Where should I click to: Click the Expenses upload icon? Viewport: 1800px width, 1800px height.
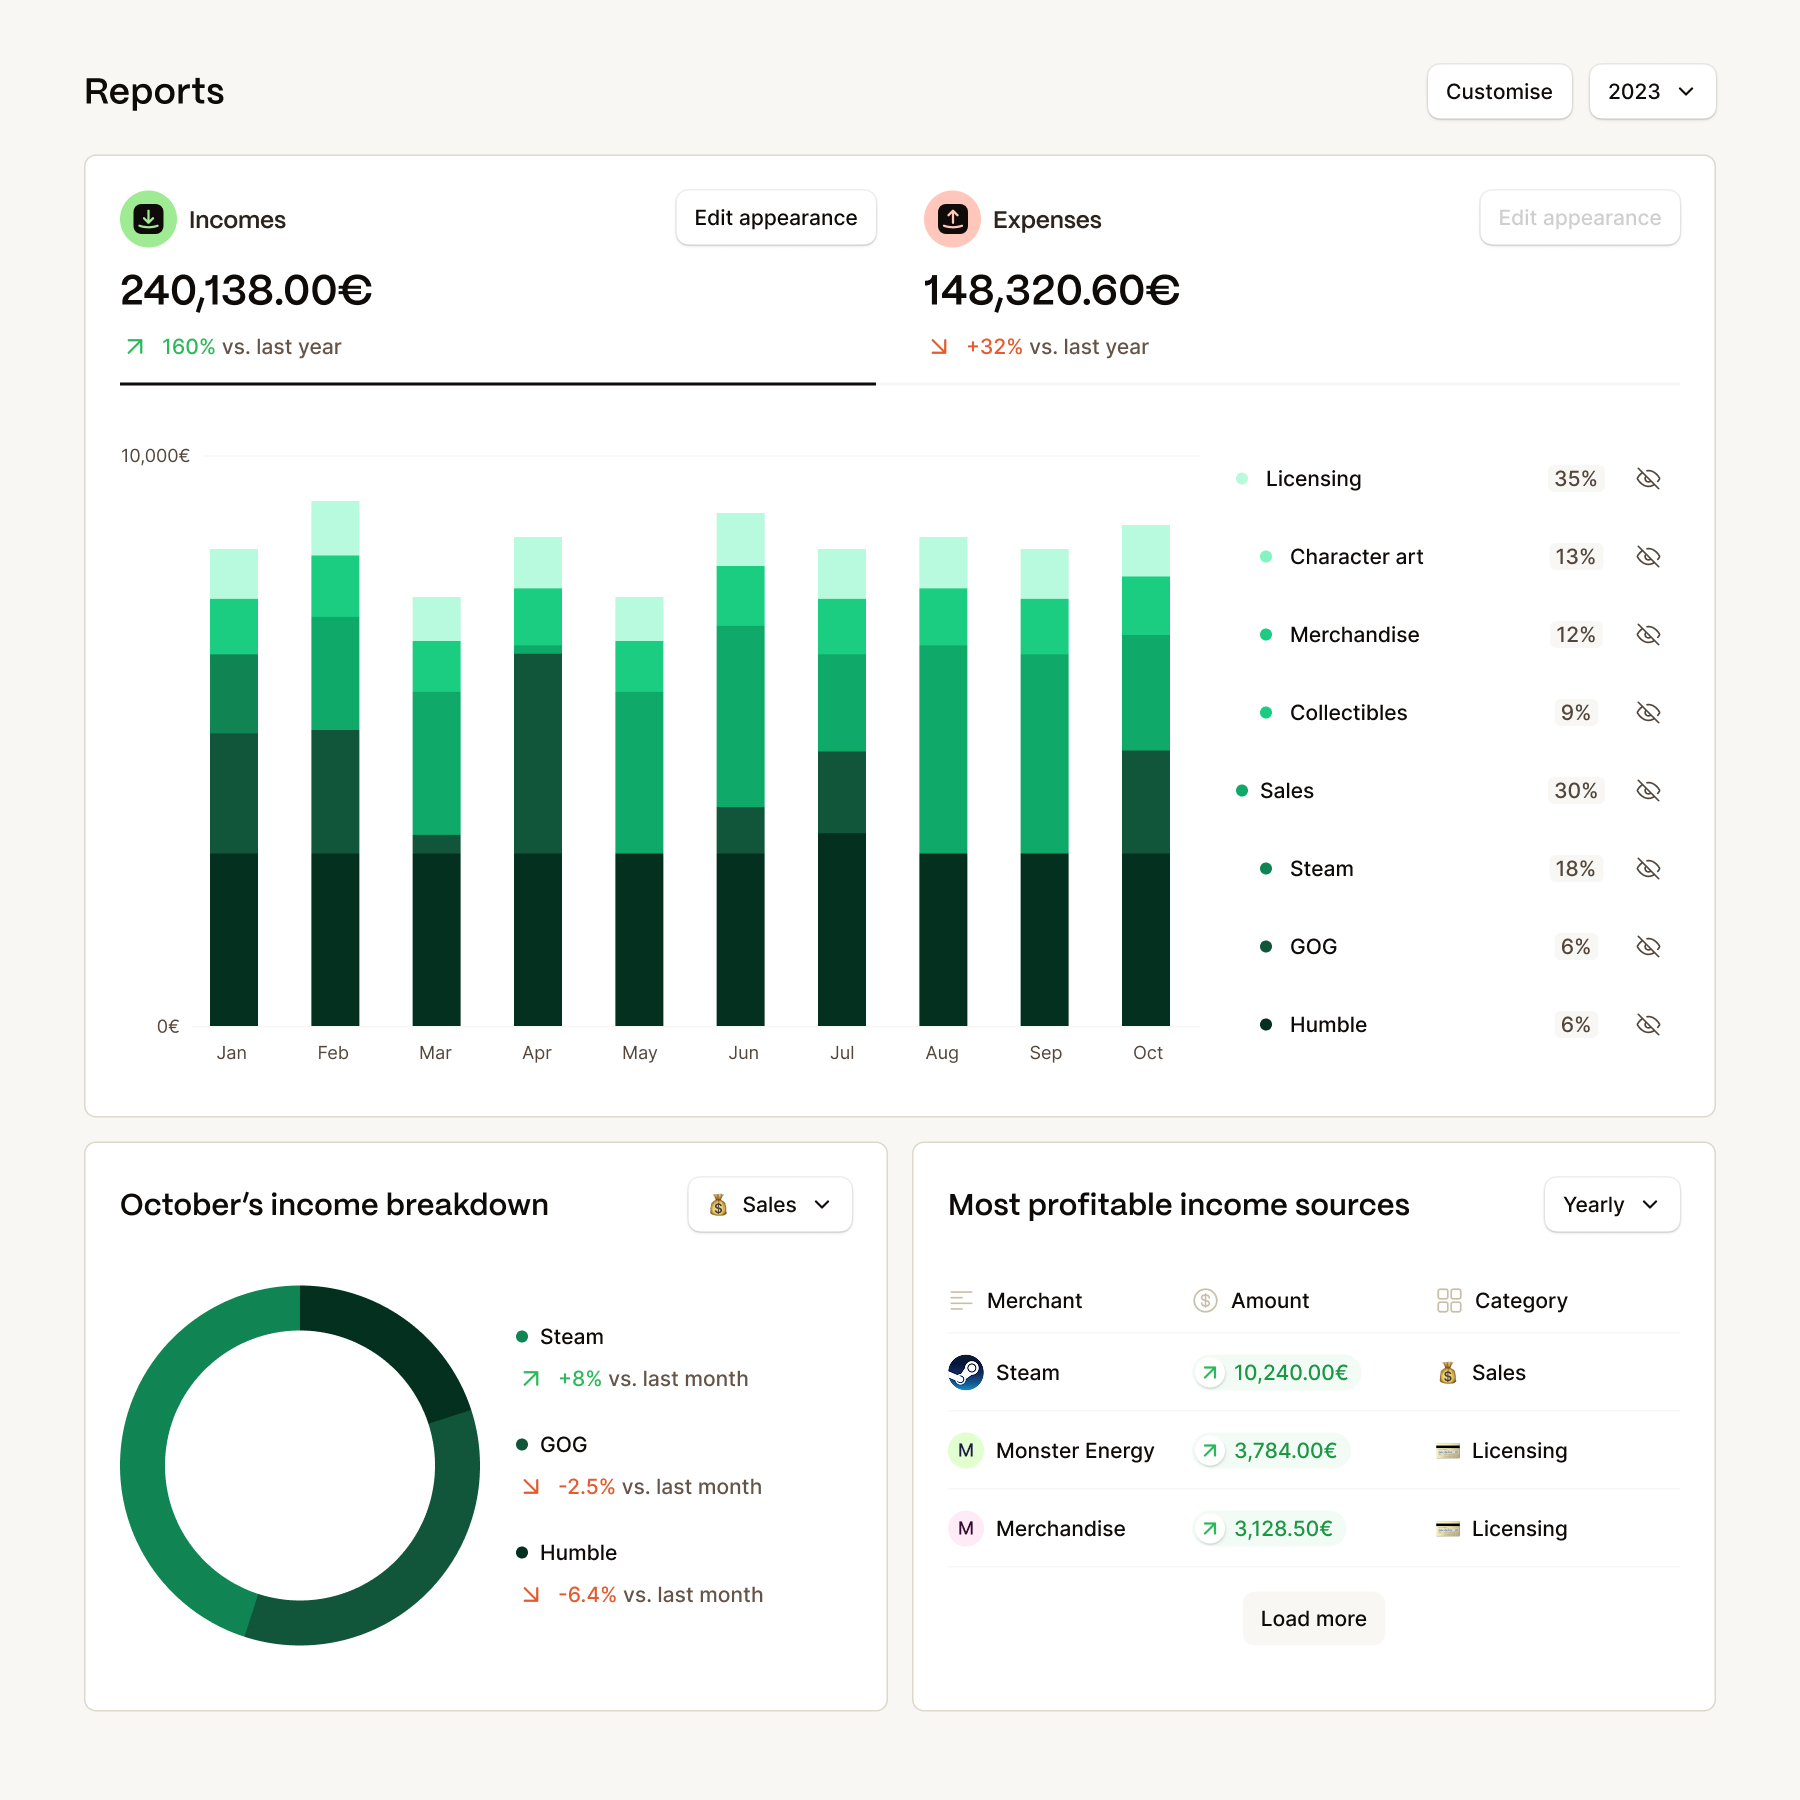pyautogui.click(x=952, y=218)
